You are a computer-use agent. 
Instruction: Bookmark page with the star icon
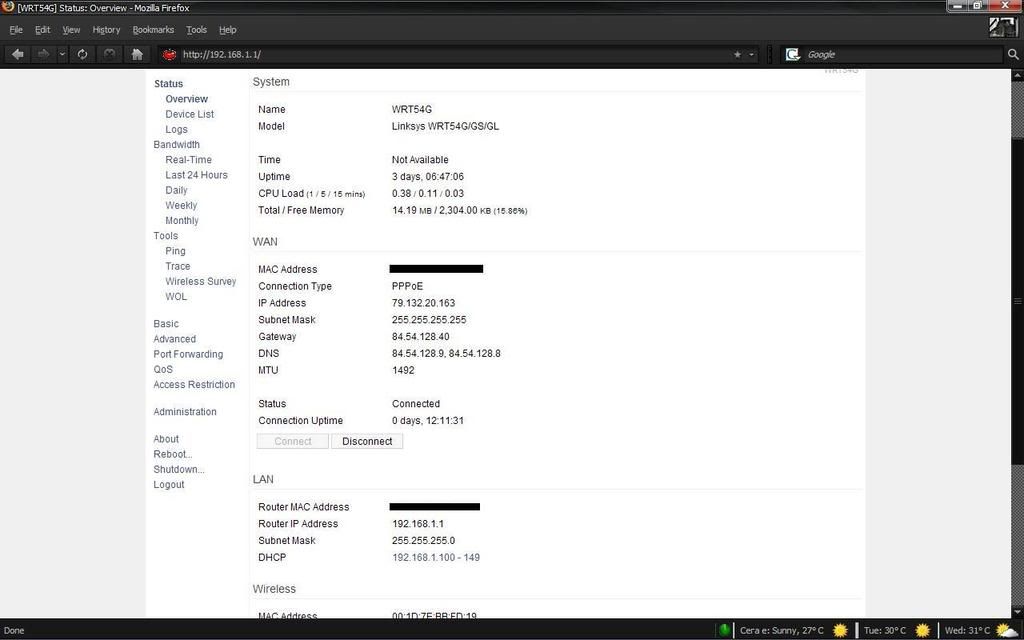click(738, 54)
